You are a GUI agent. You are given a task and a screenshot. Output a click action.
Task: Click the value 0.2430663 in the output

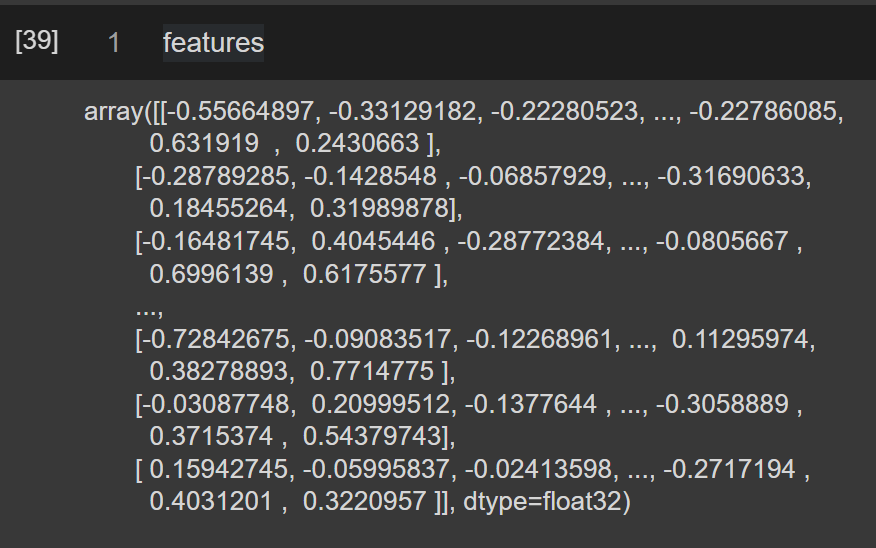(x=357, y=144)
